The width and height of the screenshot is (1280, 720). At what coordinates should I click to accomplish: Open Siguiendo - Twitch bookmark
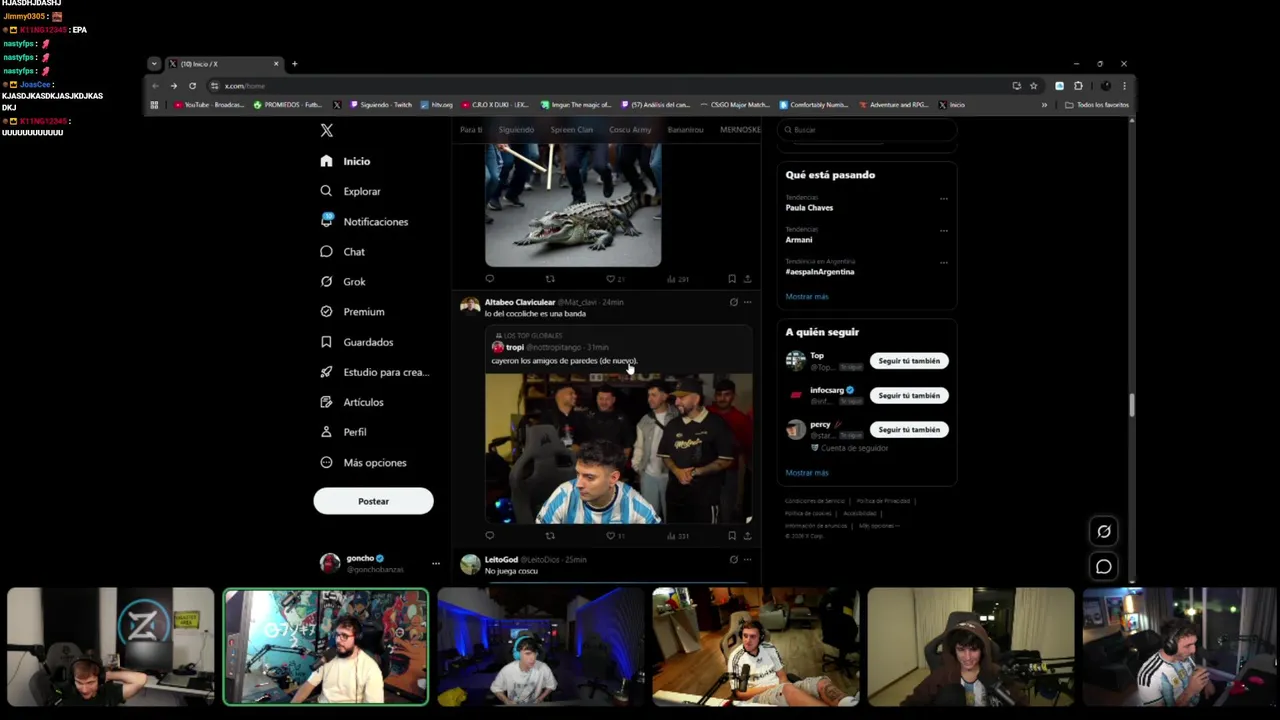(379, 105)
